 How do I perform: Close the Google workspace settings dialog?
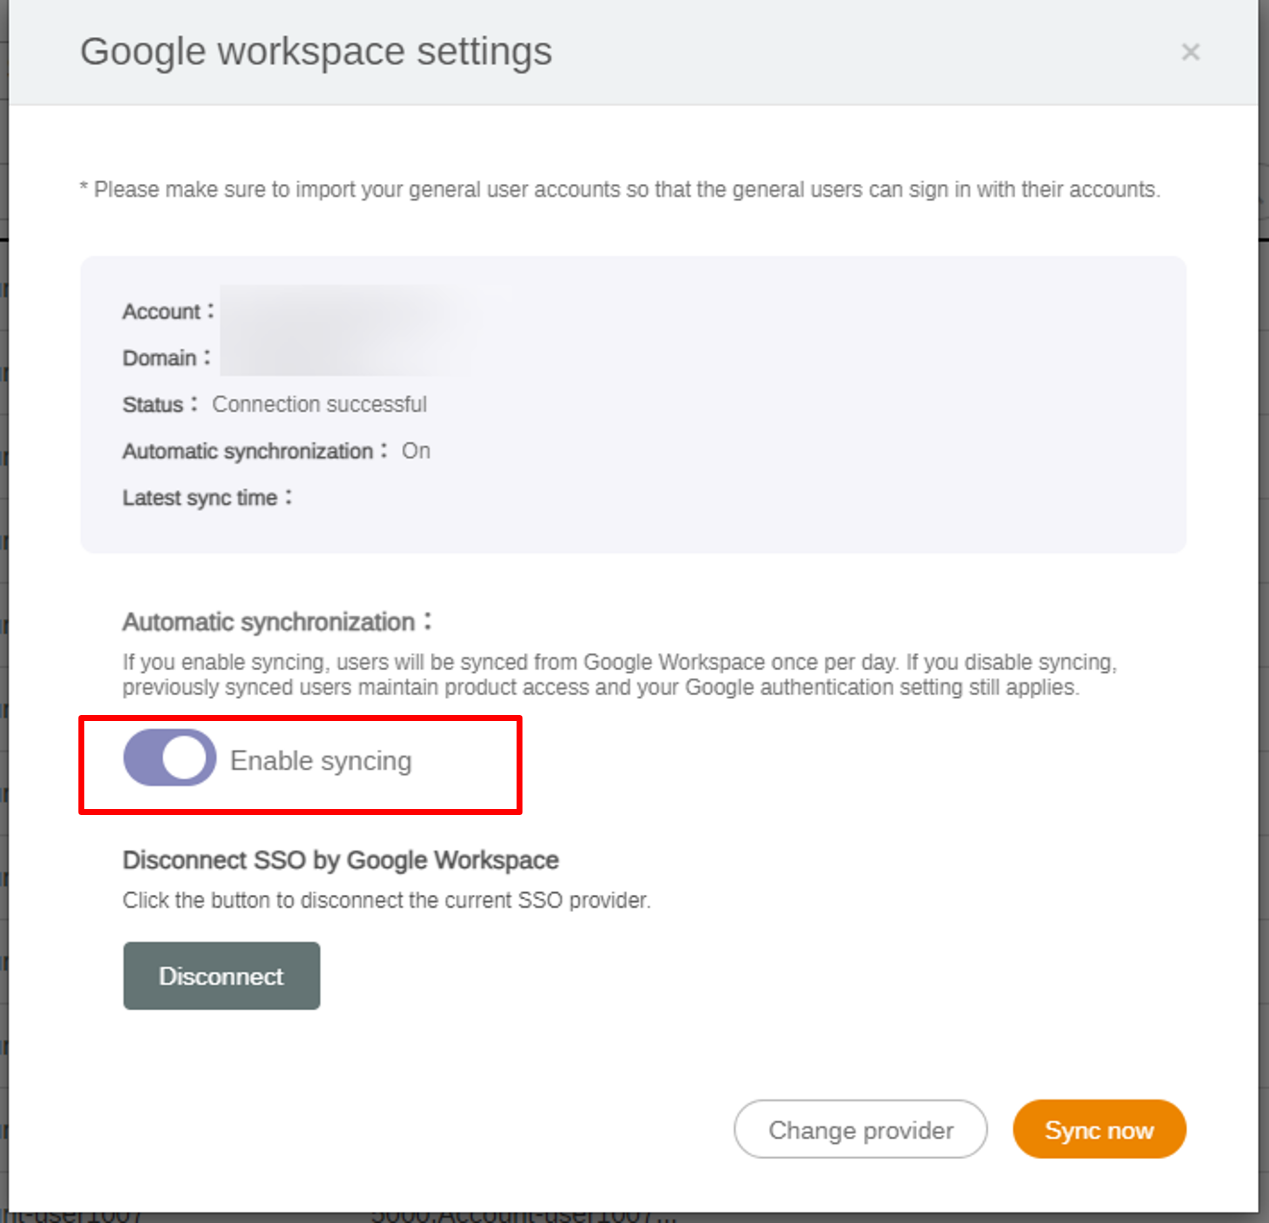tap(1190, 52)
